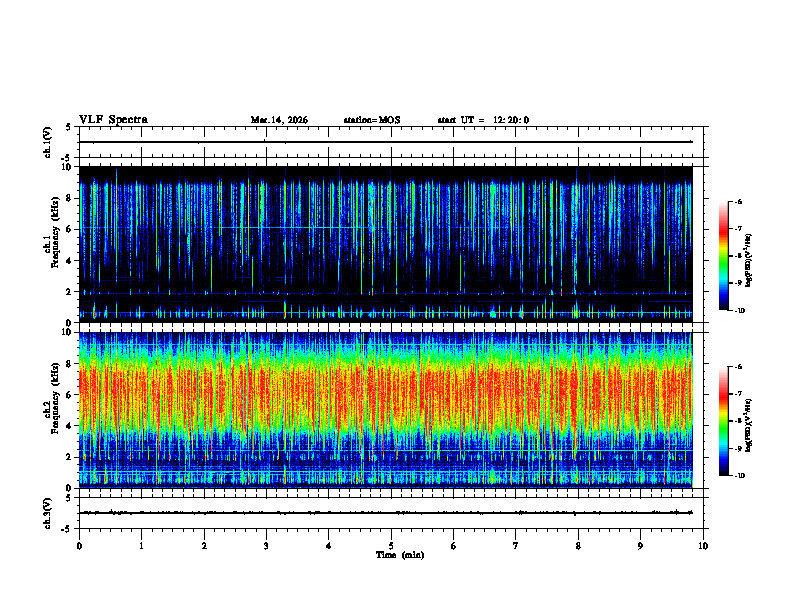
Task: Click the "ch.3(V)" vertical axis label
Action: tap(48, 513)
